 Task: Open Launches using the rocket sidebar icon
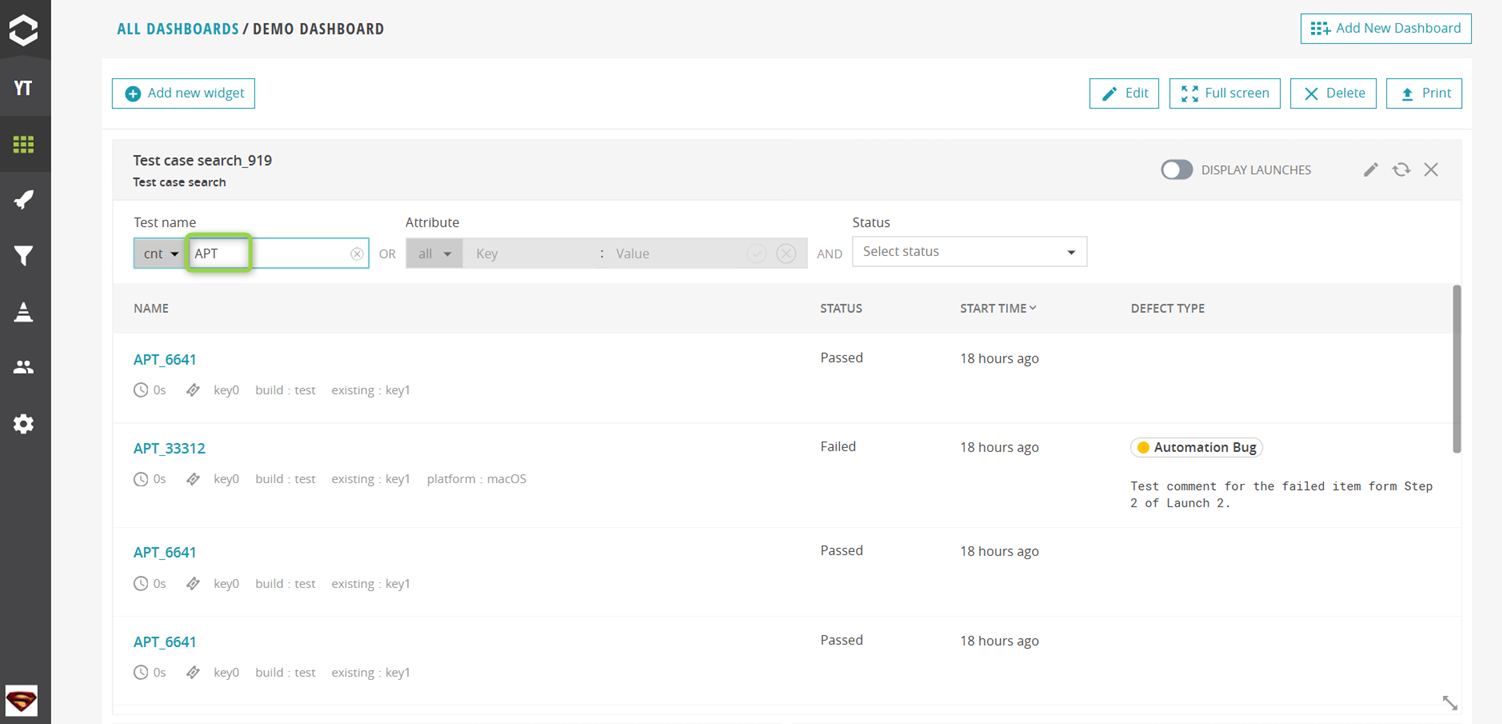(x=25, y=199)
